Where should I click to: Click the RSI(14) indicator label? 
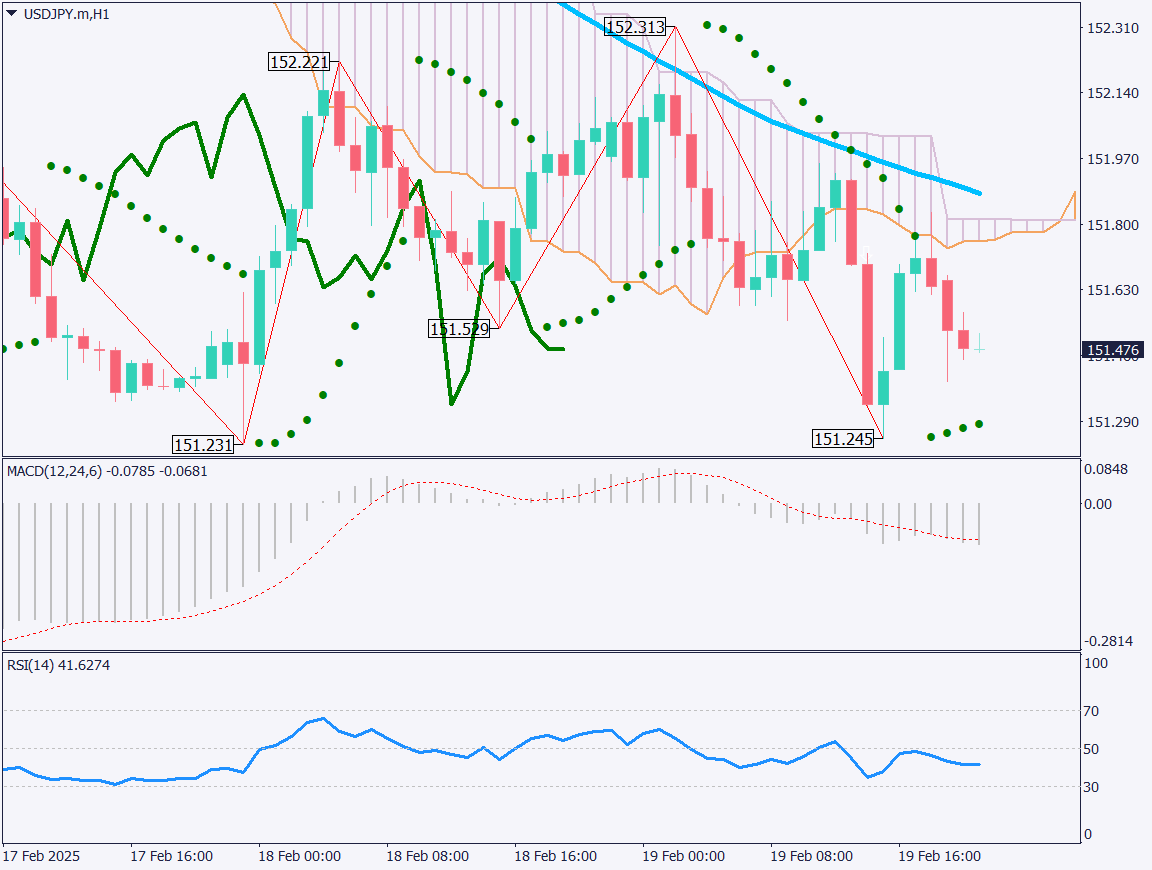(59, 665)
